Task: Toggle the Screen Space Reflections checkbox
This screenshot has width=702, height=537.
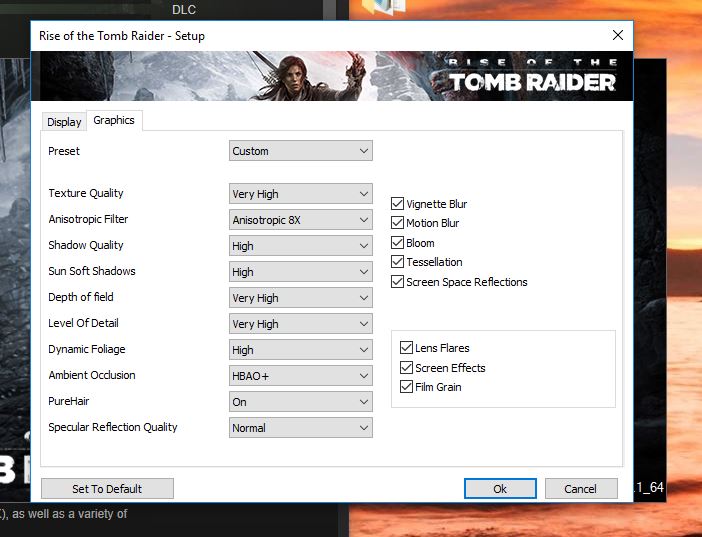Action: coord(397,282)
